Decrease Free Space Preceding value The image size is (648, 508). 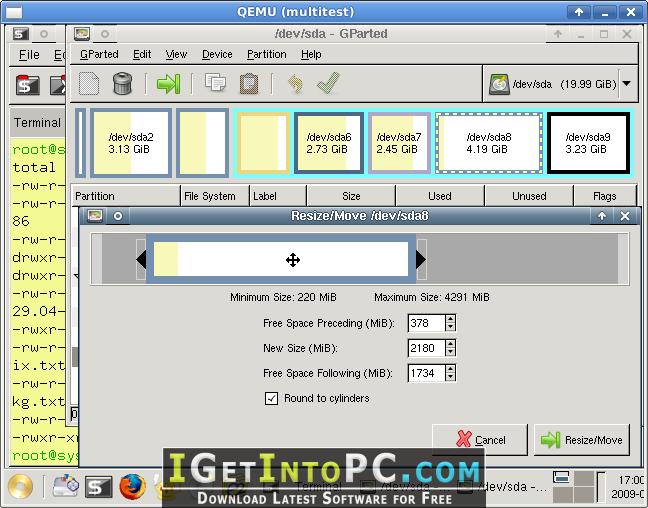point(450,327)
